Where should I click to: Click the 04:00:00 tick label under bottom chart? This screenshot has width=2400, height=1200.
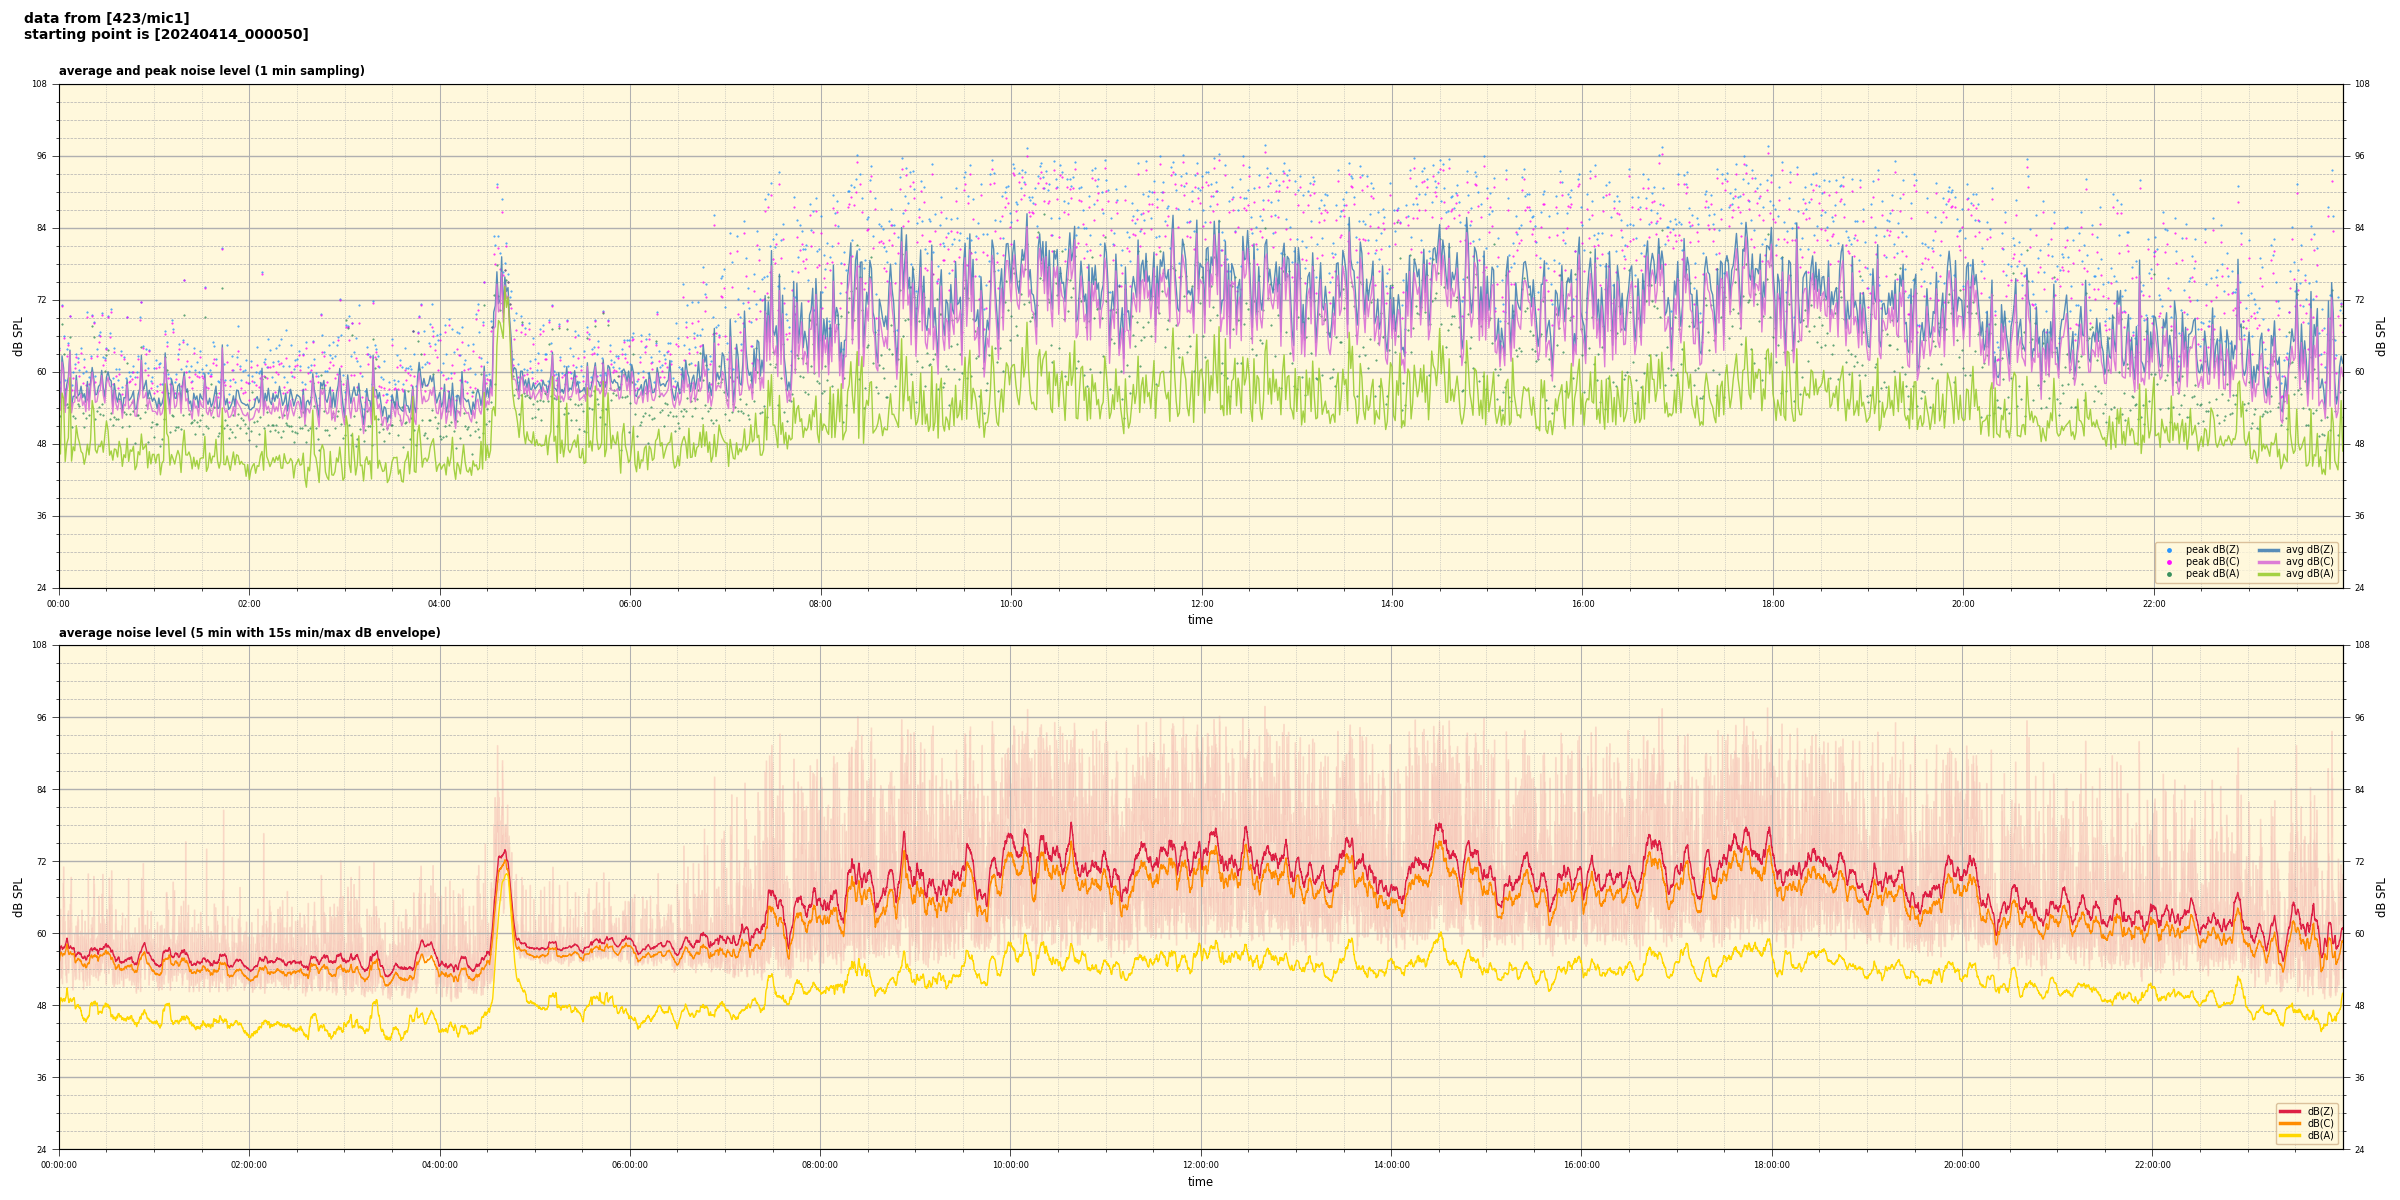coord(440,1165)
